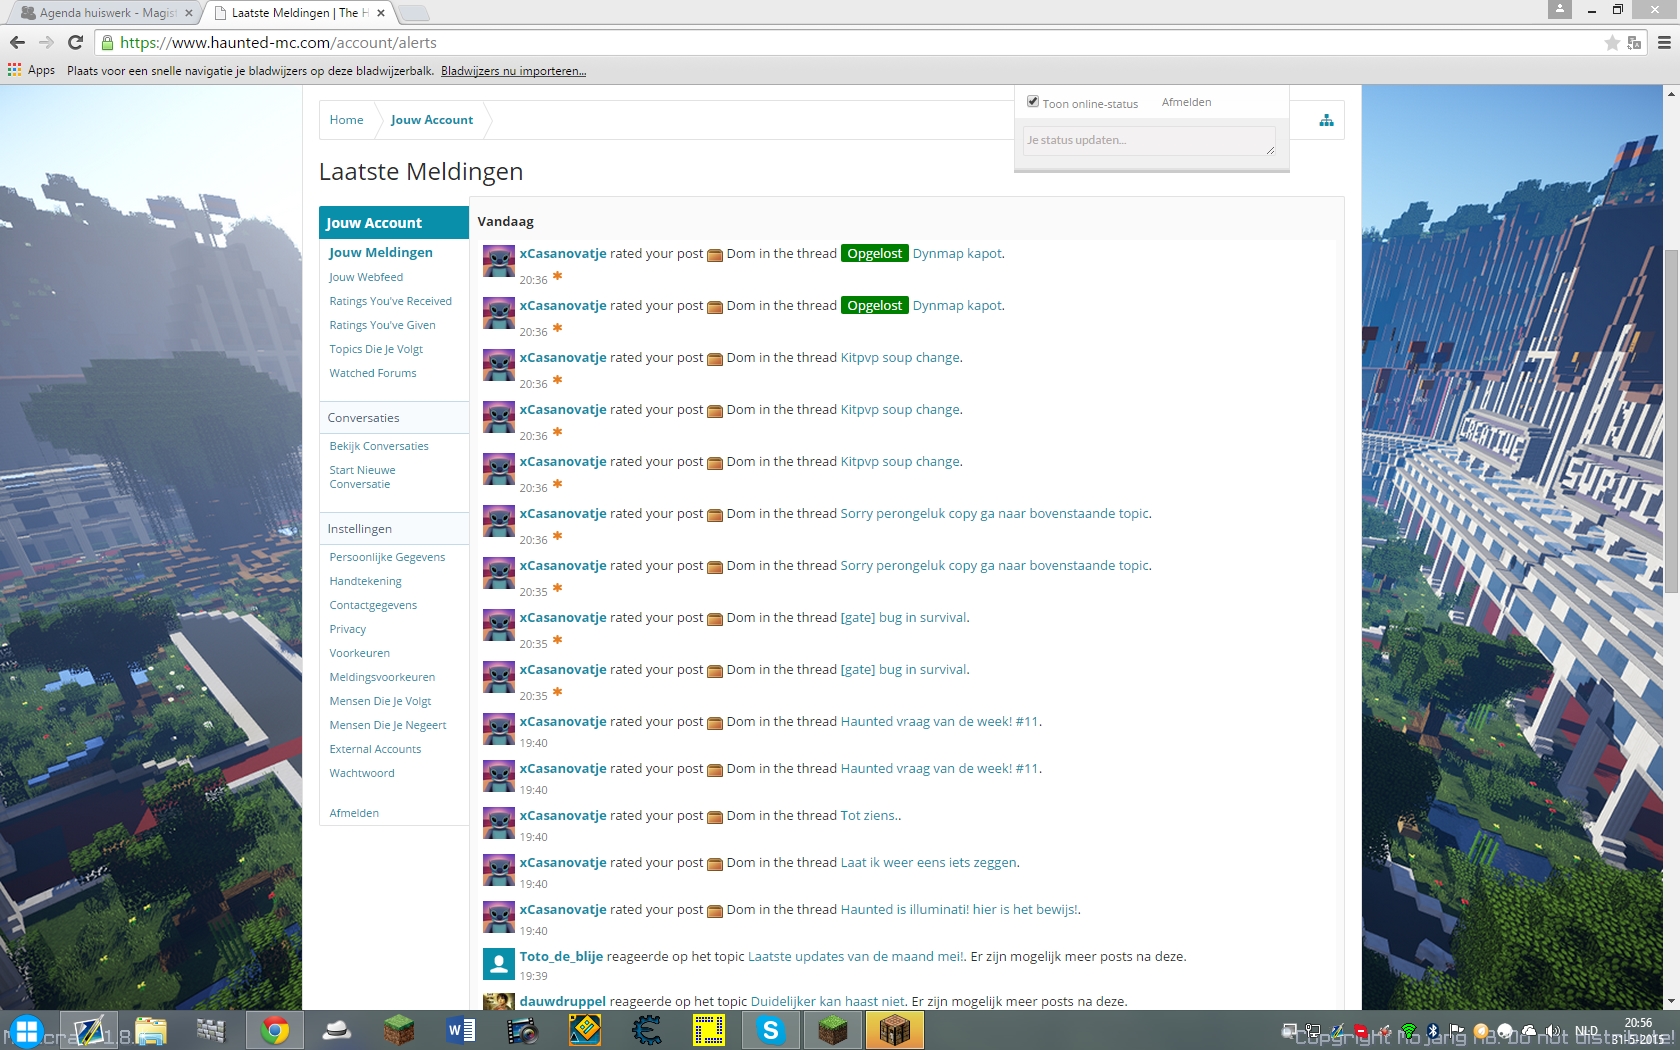Click the chest icon in the Tot ziens row
Image resolution: width=1680 pixels, height=1050 pixels.
[715, 817]
